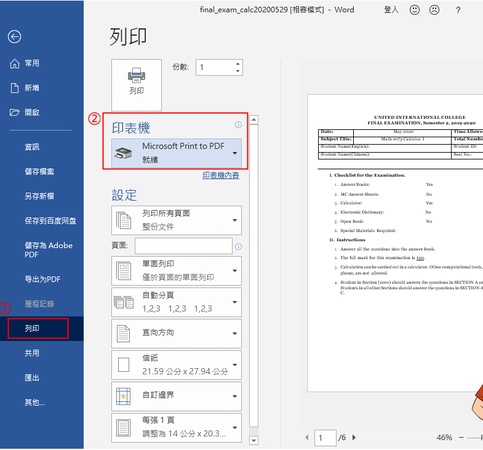
Task: Click the document preview page
Action: [395, 243]
